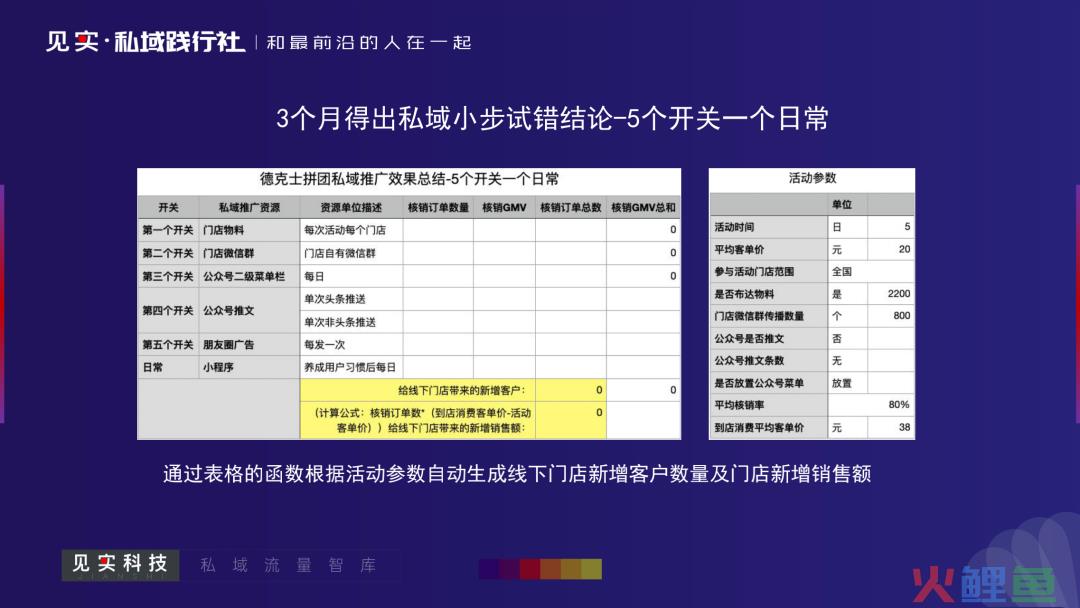Click the '见实科技' footer logo

(x=121, y=565)
